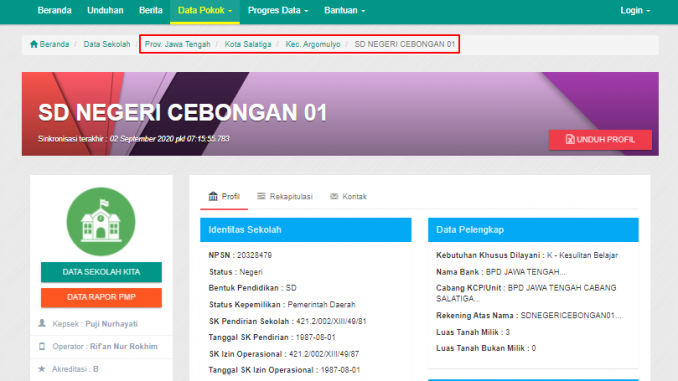
Task: Switch to the Kontak tab
Action: click(x=349, y=196)
